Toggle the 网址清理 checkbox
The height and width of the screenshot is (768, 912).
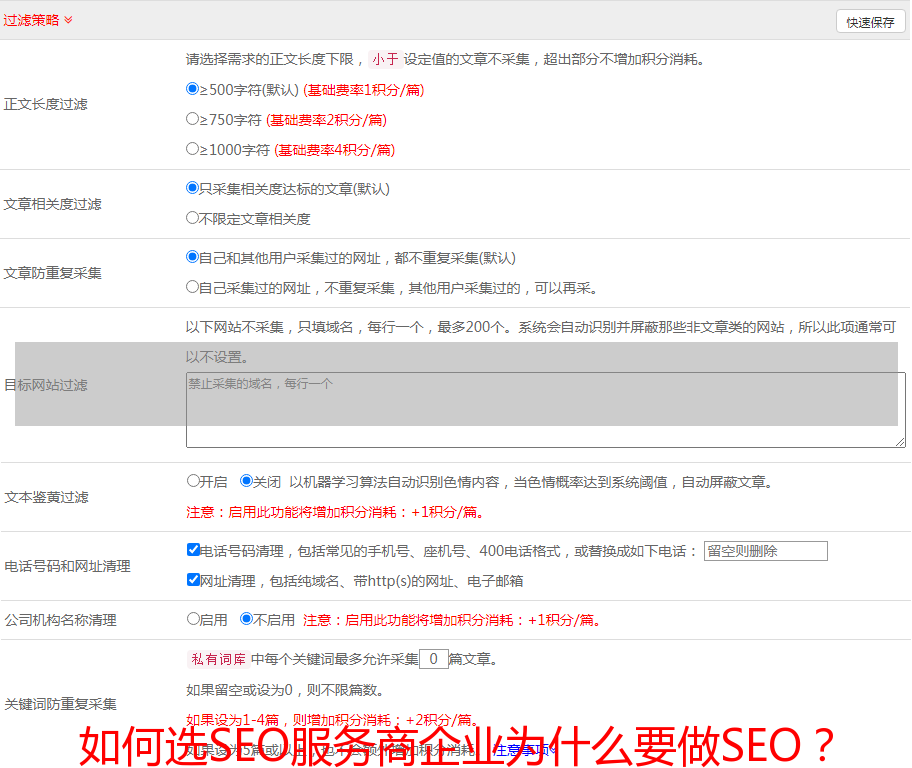(x=194, y=580)
